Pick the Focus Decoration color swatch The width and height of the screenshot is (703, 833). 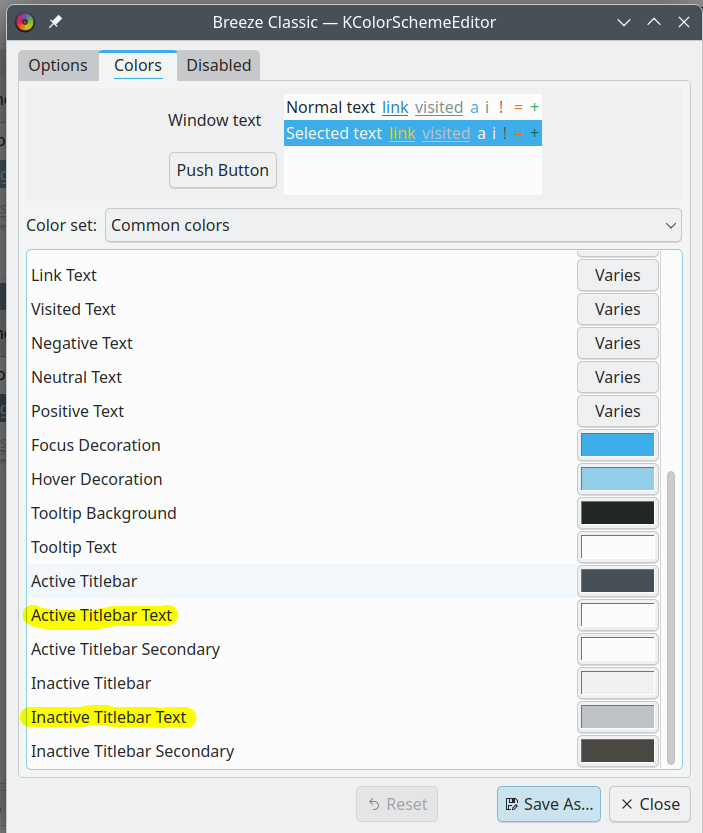click(618, 445)
